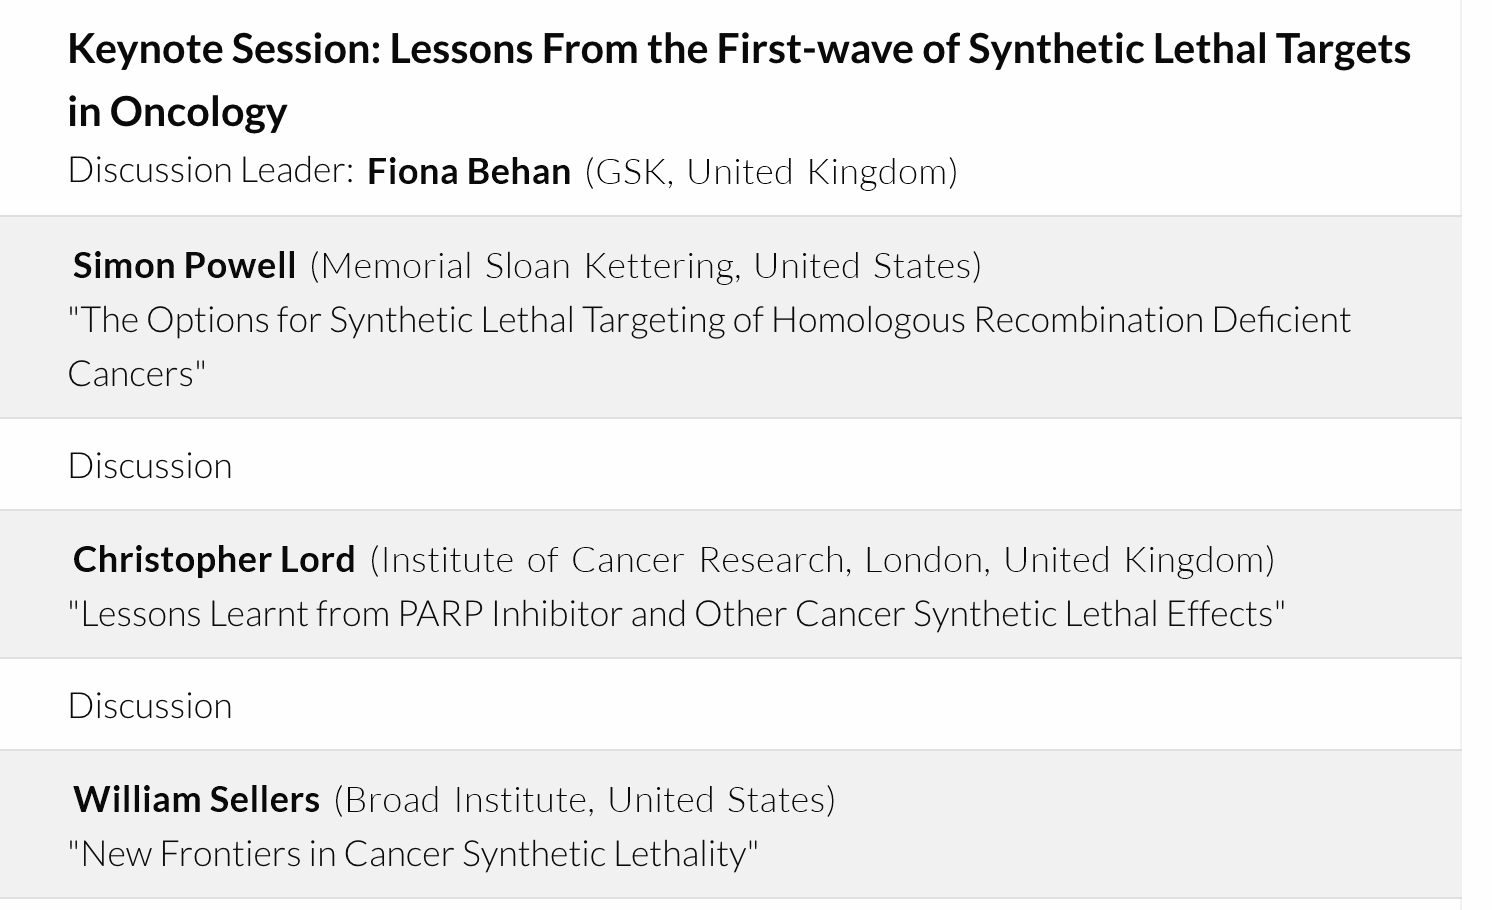Select speaker Simon Powell's name

pos(185,265)
